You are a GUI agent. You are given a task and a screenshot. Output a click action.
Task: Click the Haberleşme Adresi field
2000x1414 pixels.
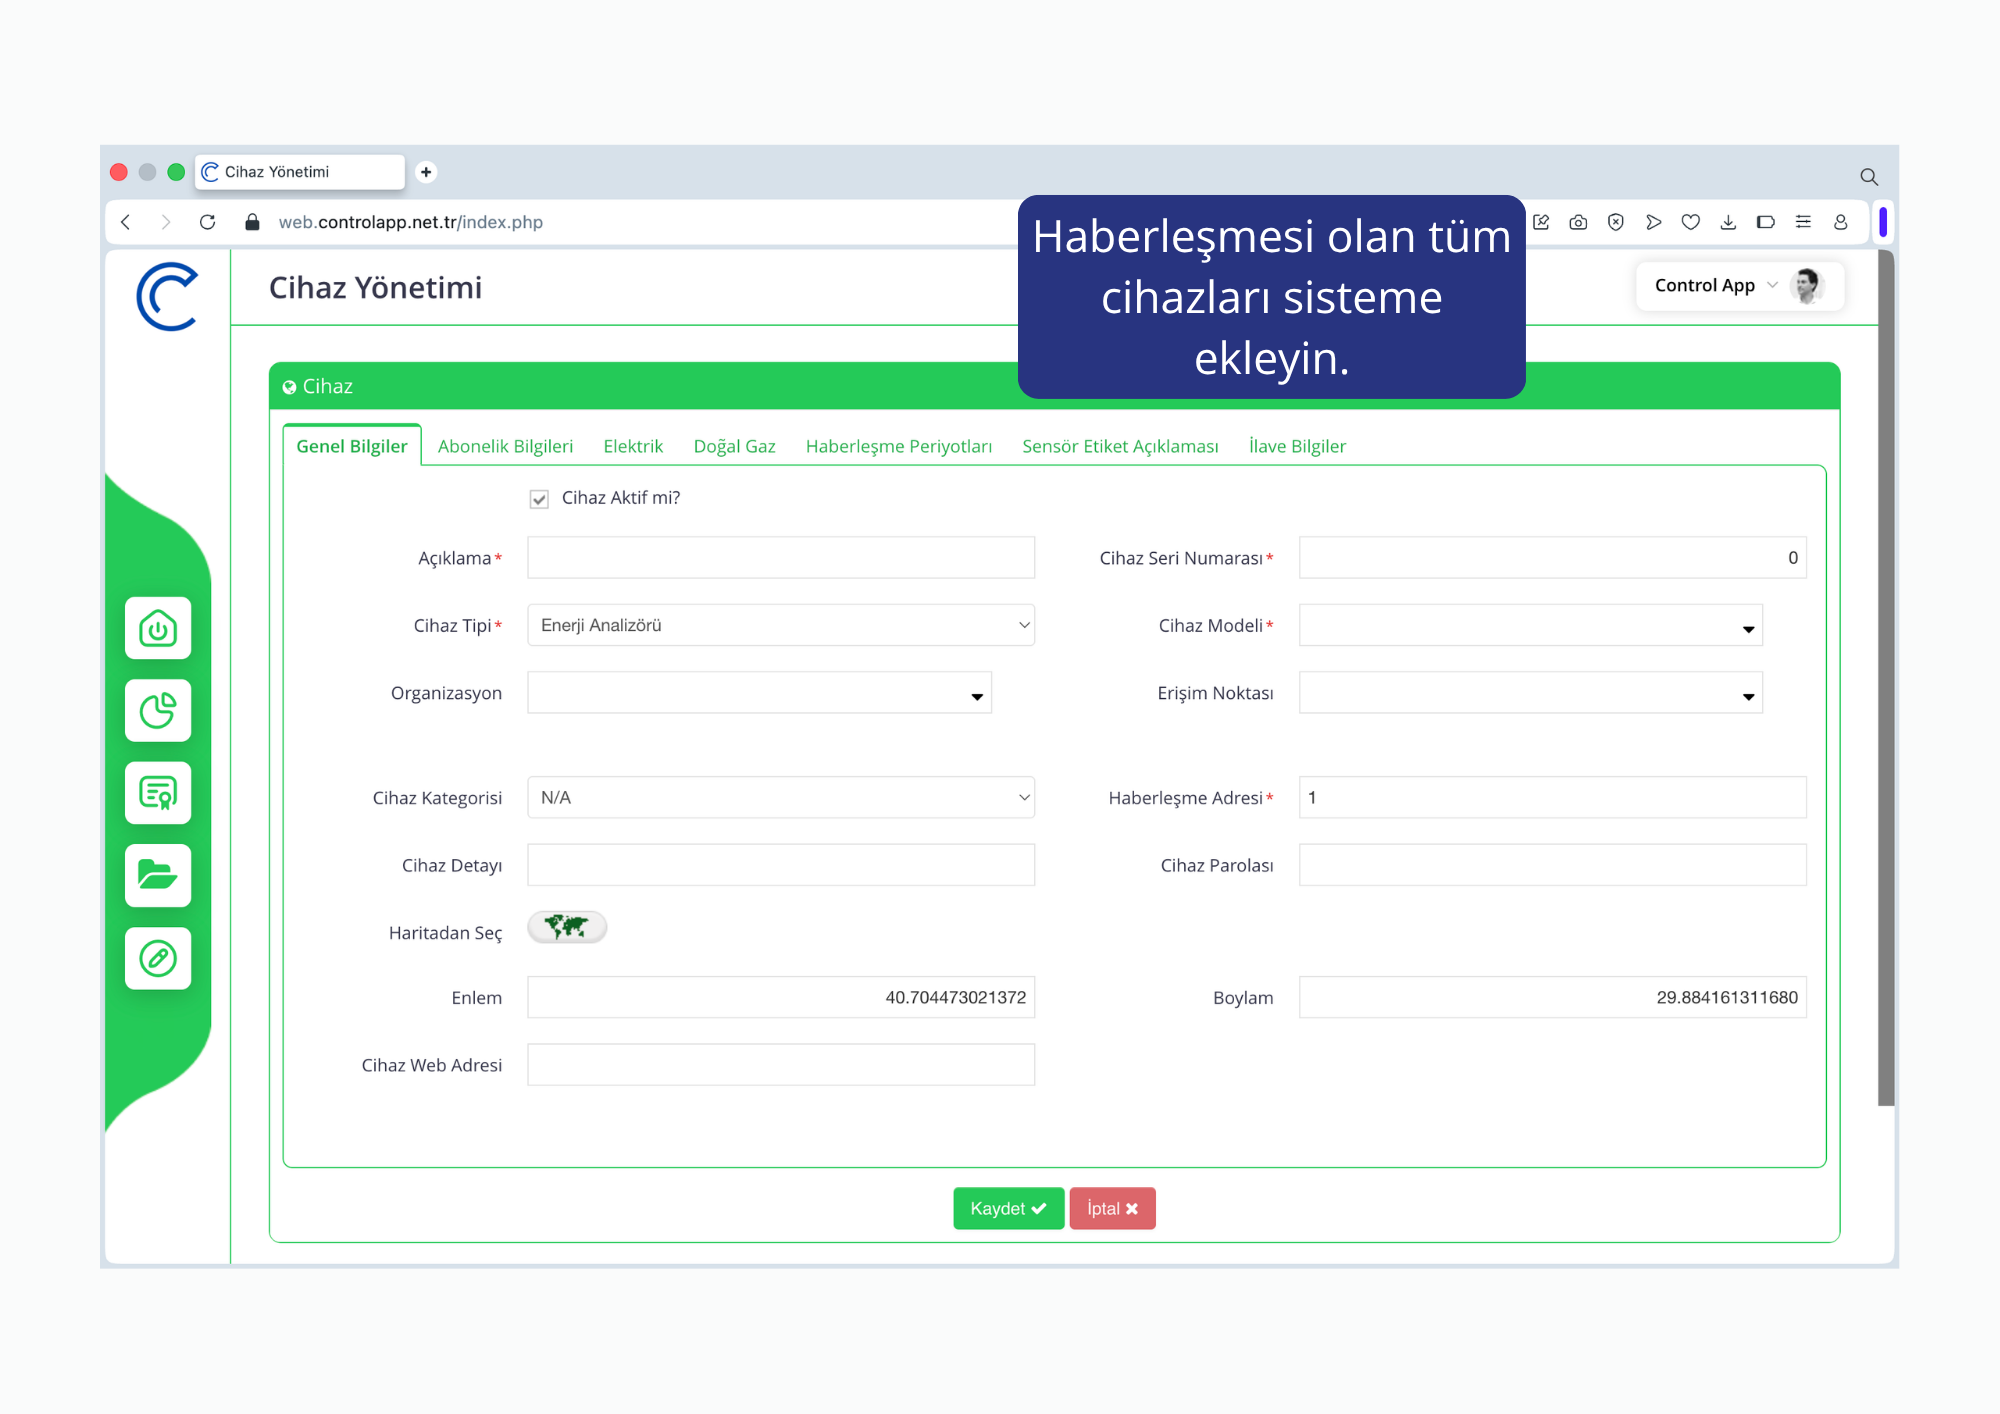click(x=1552, y=797)
